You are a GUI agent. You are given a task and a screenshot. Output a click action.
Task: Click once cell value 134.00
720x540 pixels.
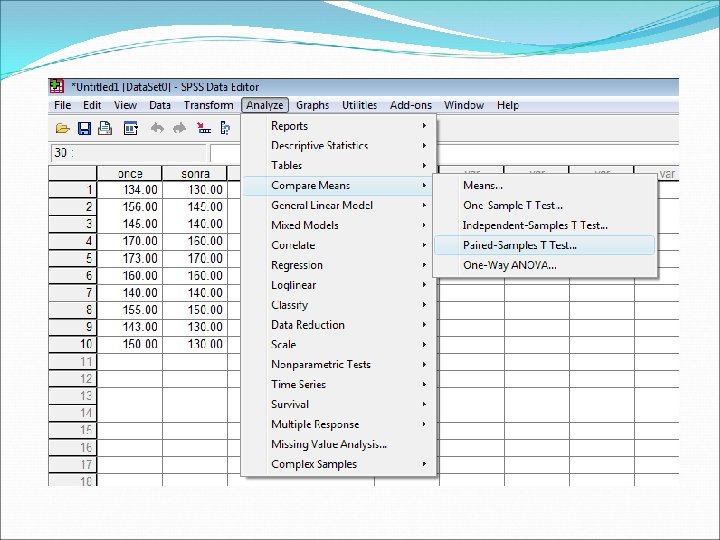[130, 190]
